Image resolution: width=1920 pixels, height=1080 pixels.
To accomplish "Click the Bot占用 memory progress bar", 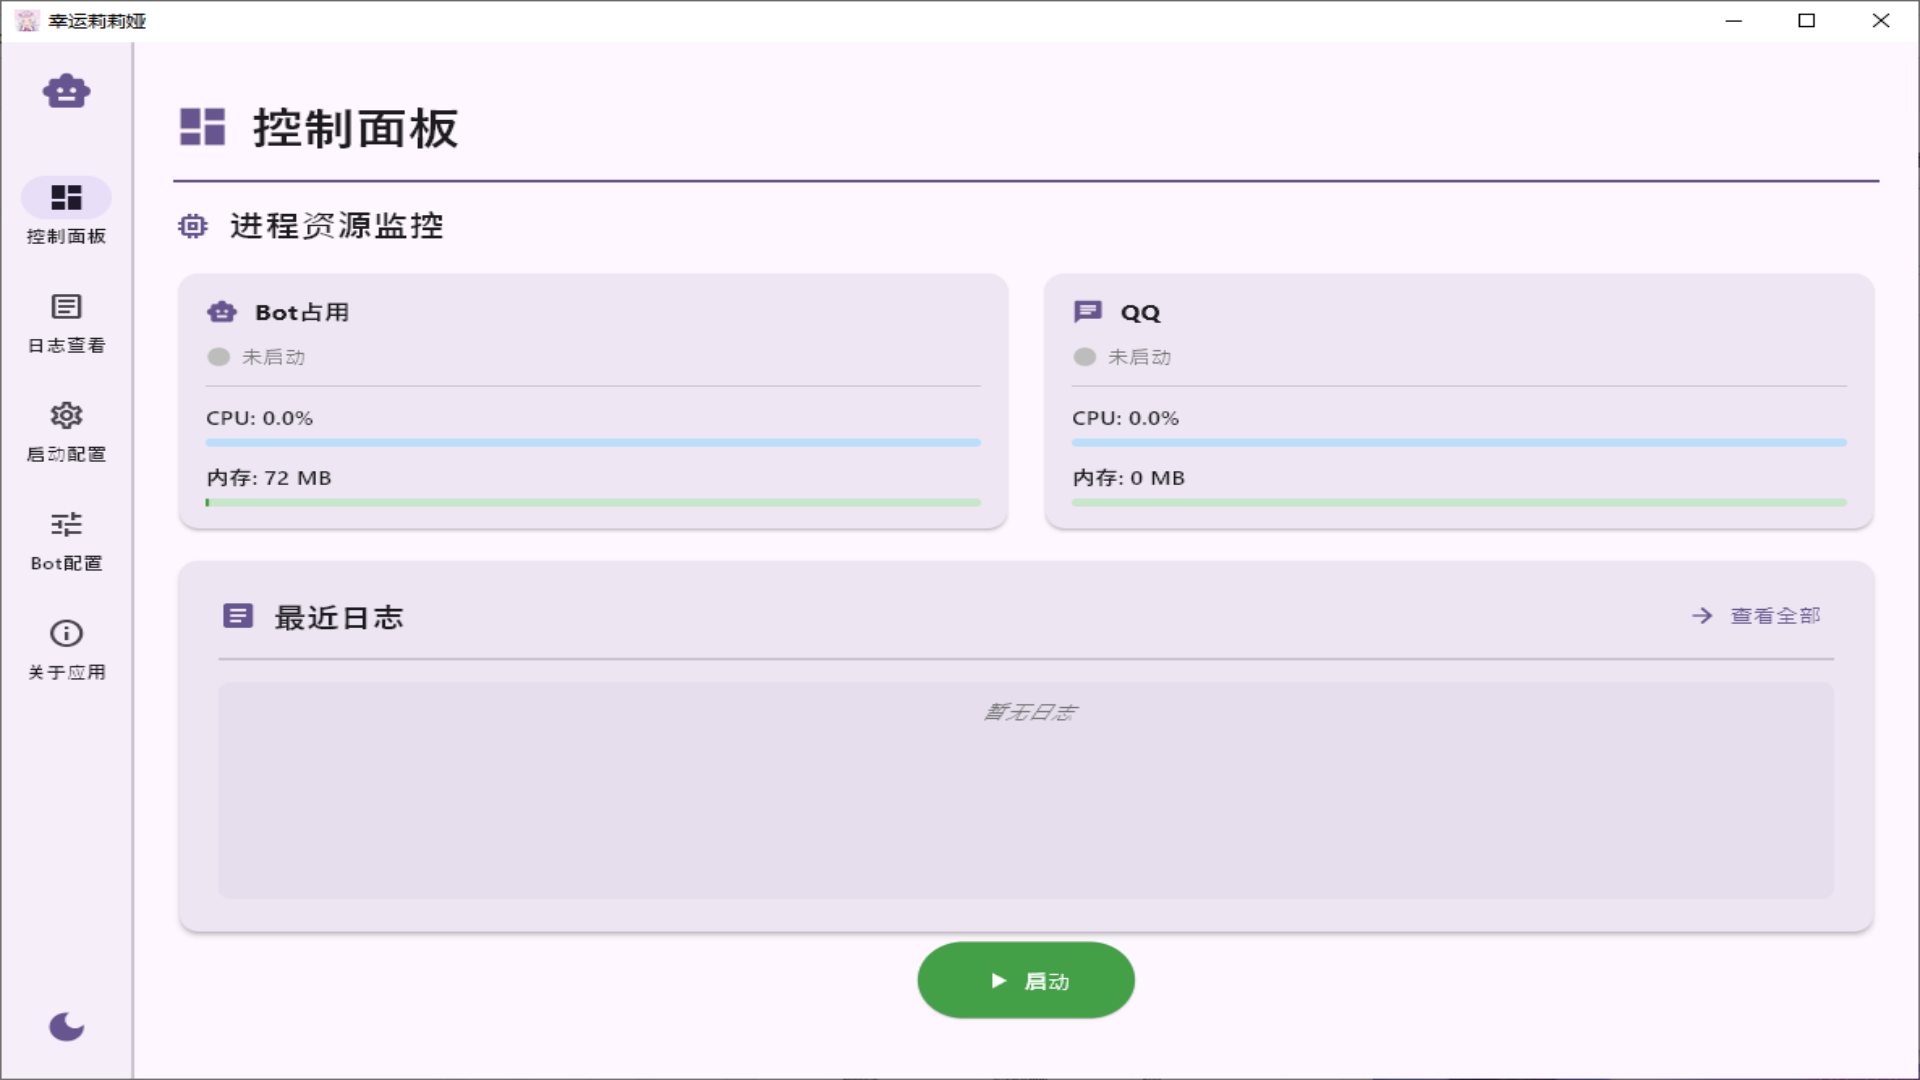I will pos(593,503).
